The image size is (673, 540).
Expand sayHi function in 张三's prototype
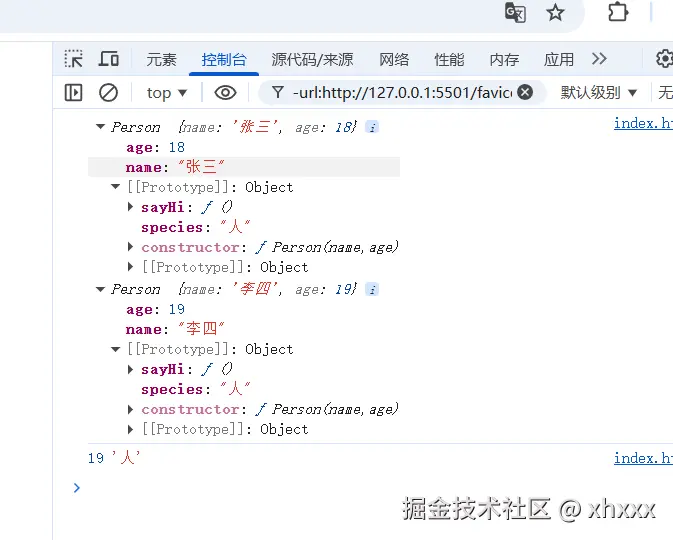[130, 207]
